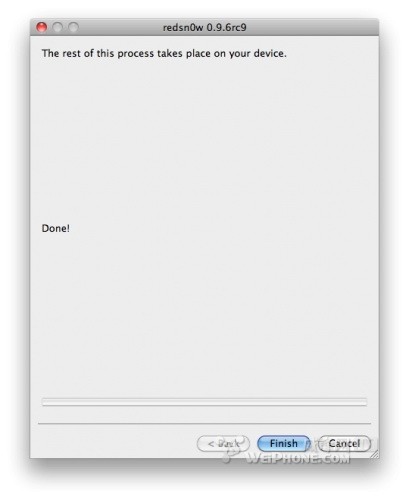
Task: Click the greyed-out minimize traffic-light button
Action: coord(57,27)
